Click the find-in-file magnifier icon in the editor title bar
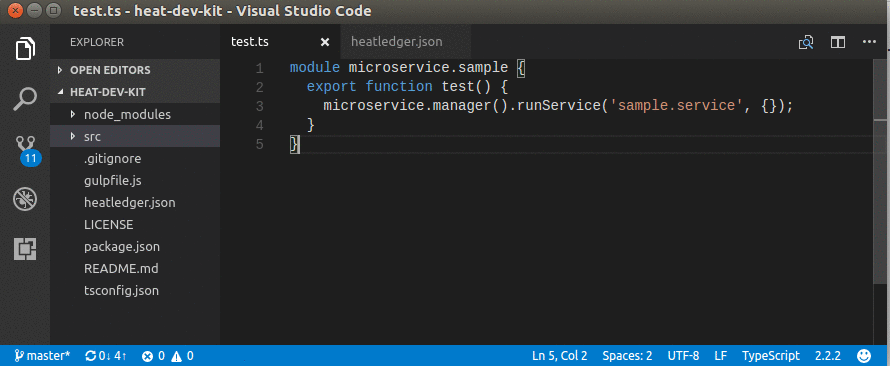Image resolution: width=890 pixels, height=366 pixels. coord(806,43)
